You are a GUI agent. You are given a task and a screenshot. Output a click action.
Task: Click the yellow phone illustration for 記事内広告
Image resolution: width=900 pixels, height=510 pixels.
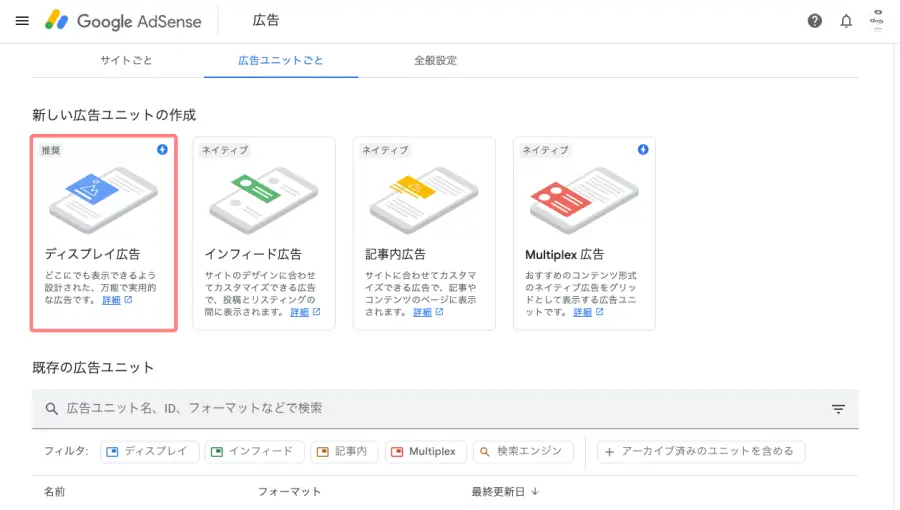(424, 199)
